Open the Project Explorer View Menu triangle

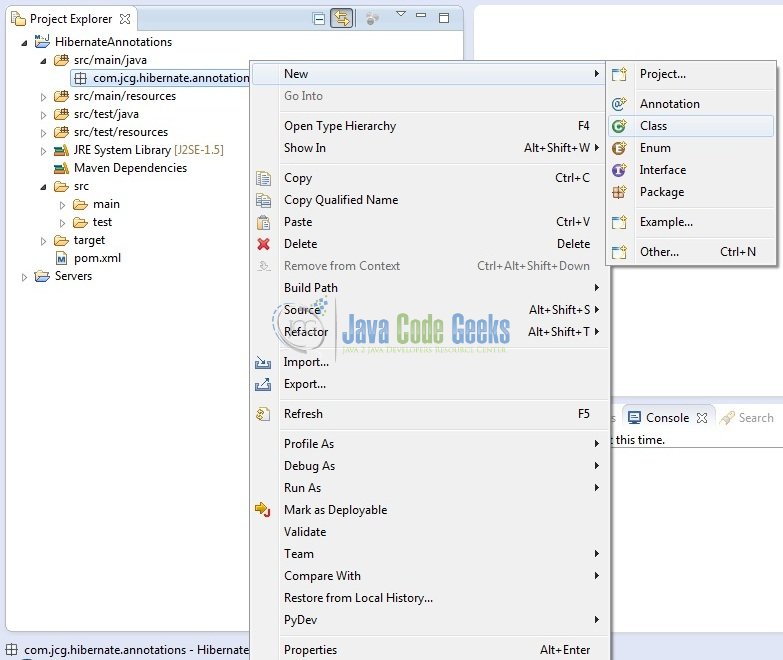tap(400, 14)
